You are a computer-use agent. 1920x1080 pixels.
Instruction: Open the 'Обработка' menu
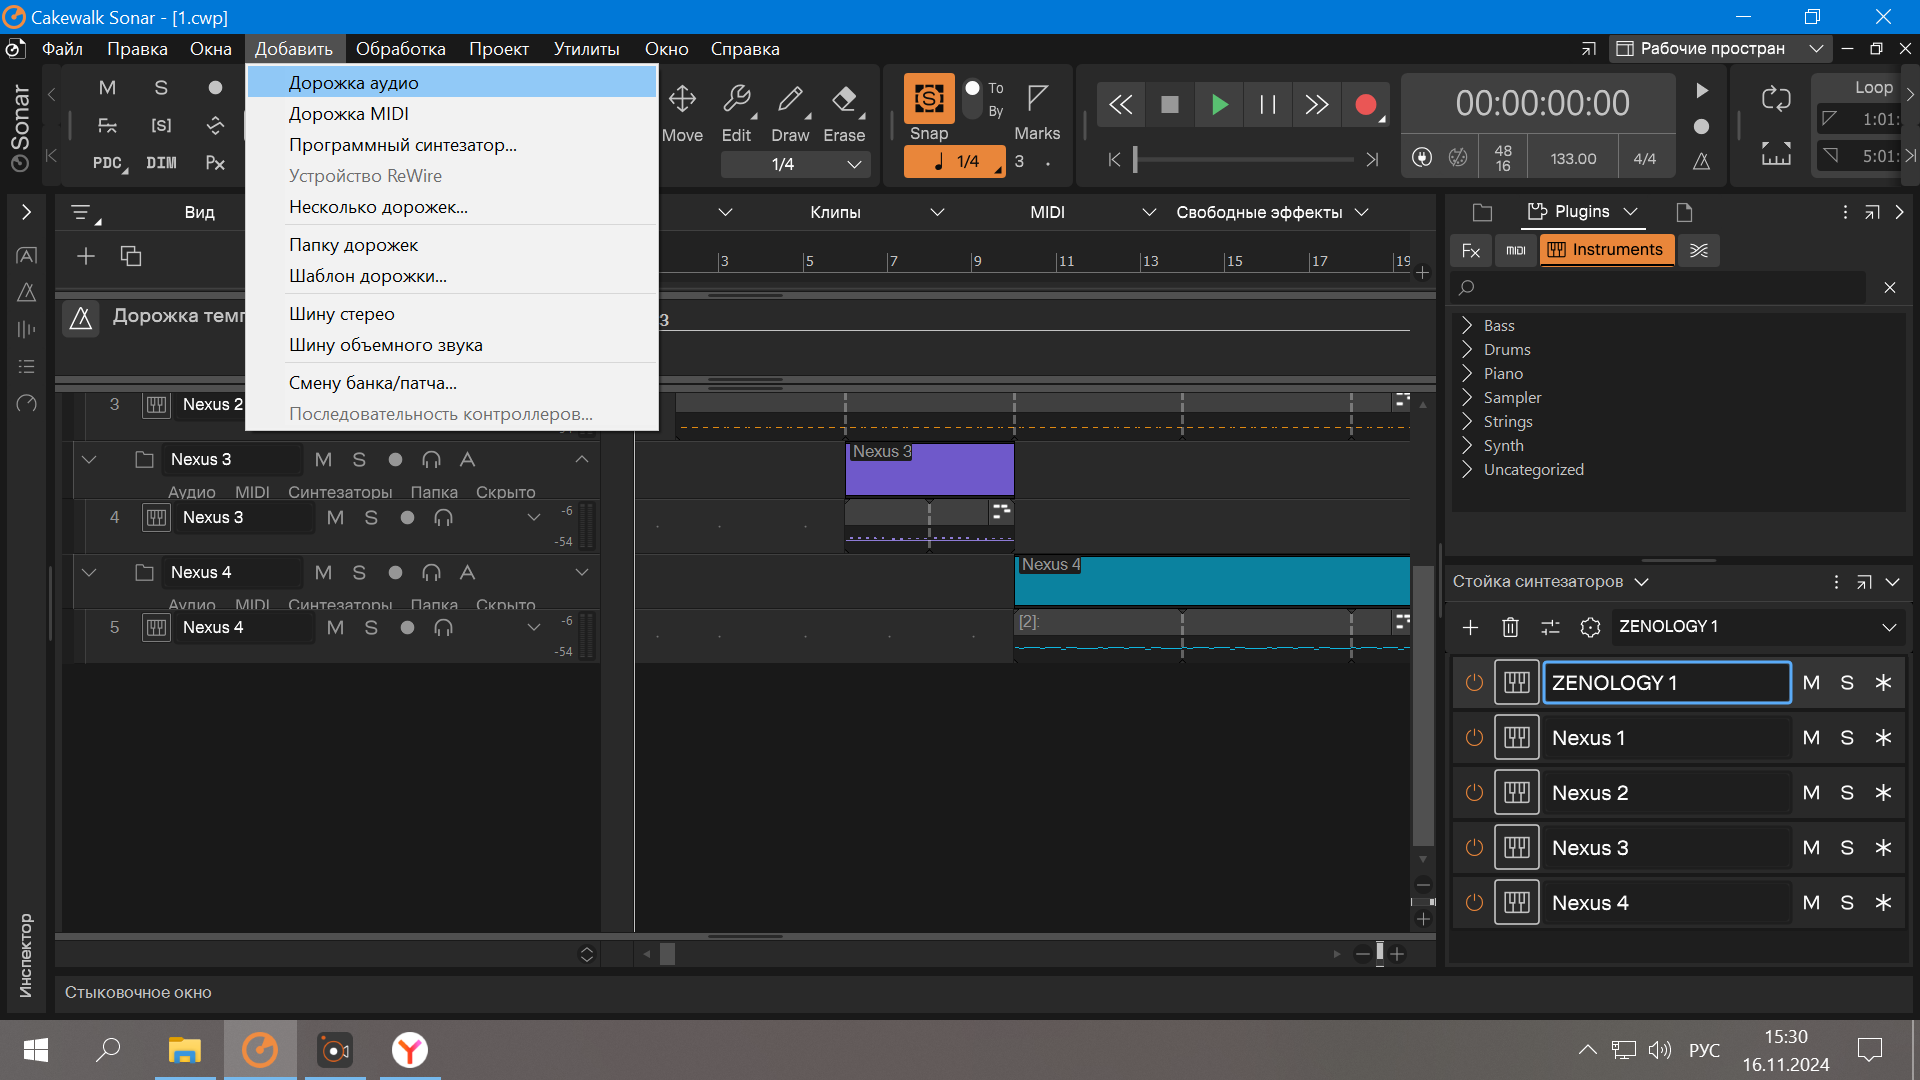tap(400, 49)
